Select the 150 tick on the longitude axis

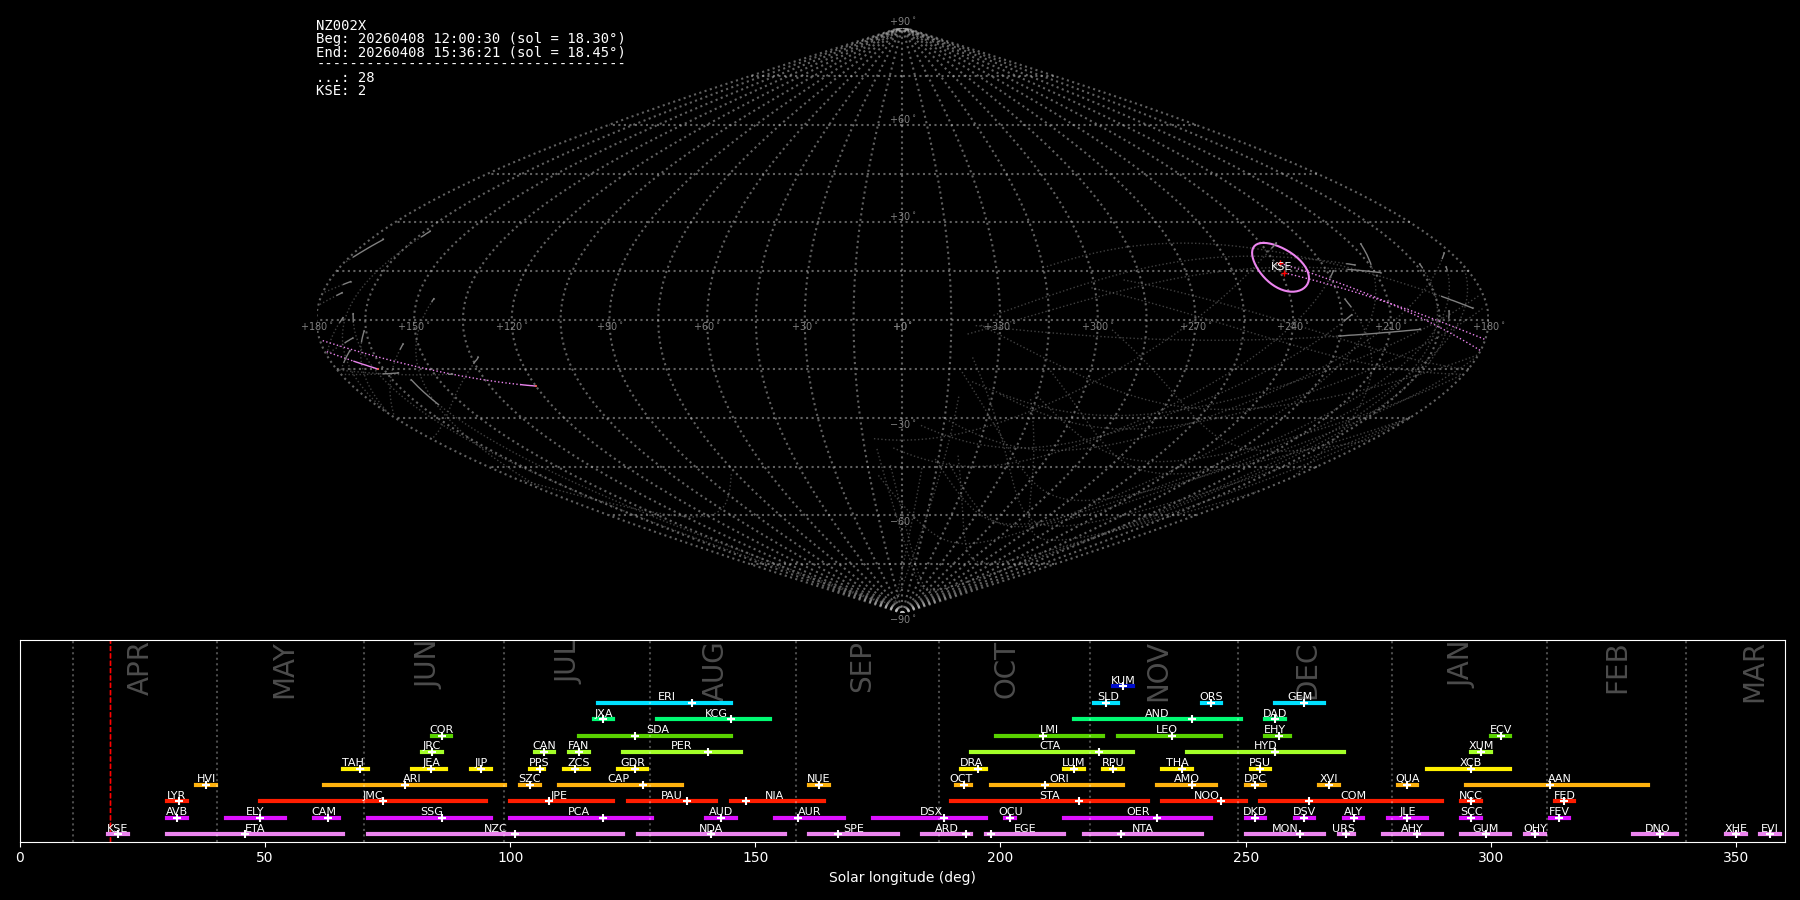[x=755, y=858]
